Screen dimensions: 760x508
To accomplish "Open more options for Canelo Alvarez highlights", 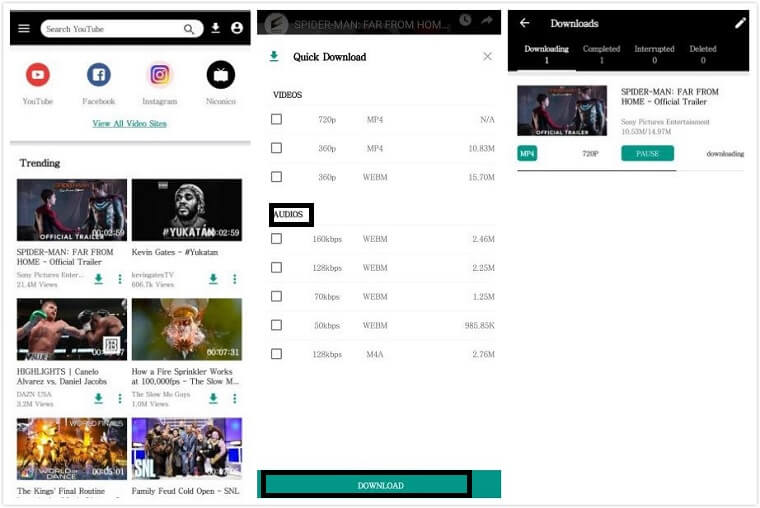I will click(120, 398).
